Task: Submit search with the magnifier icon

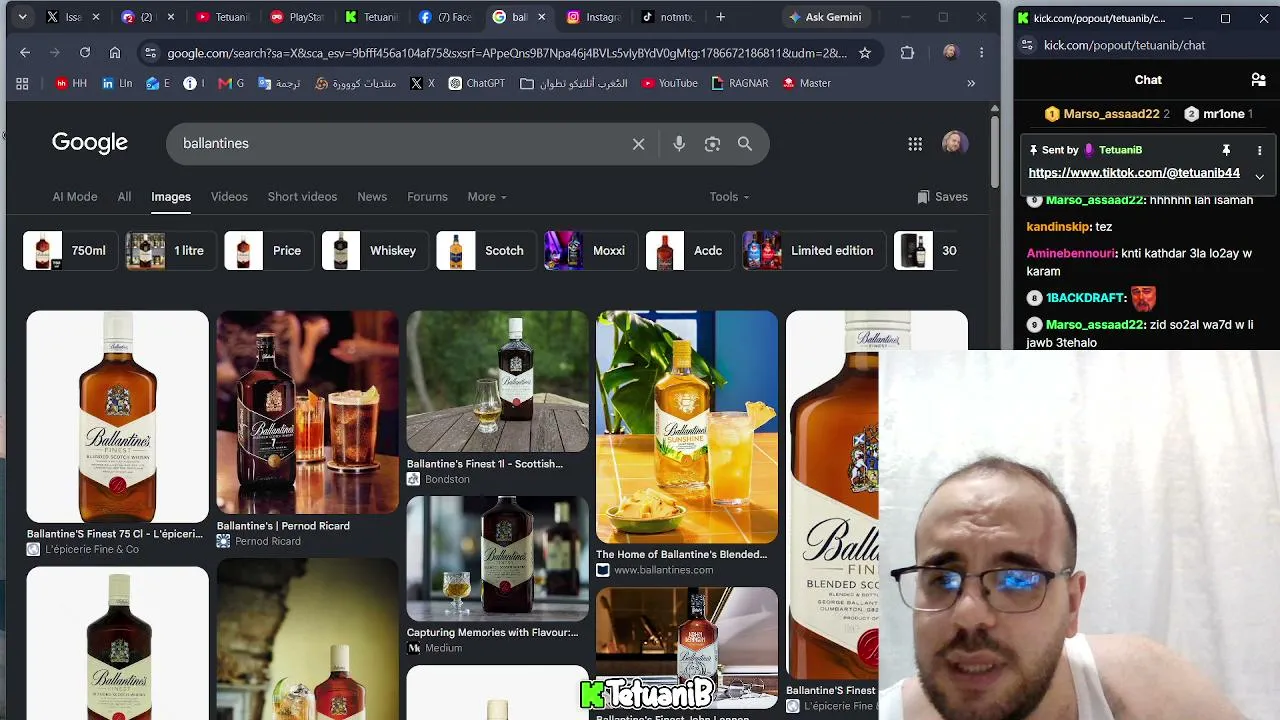Action: [745, 144]
